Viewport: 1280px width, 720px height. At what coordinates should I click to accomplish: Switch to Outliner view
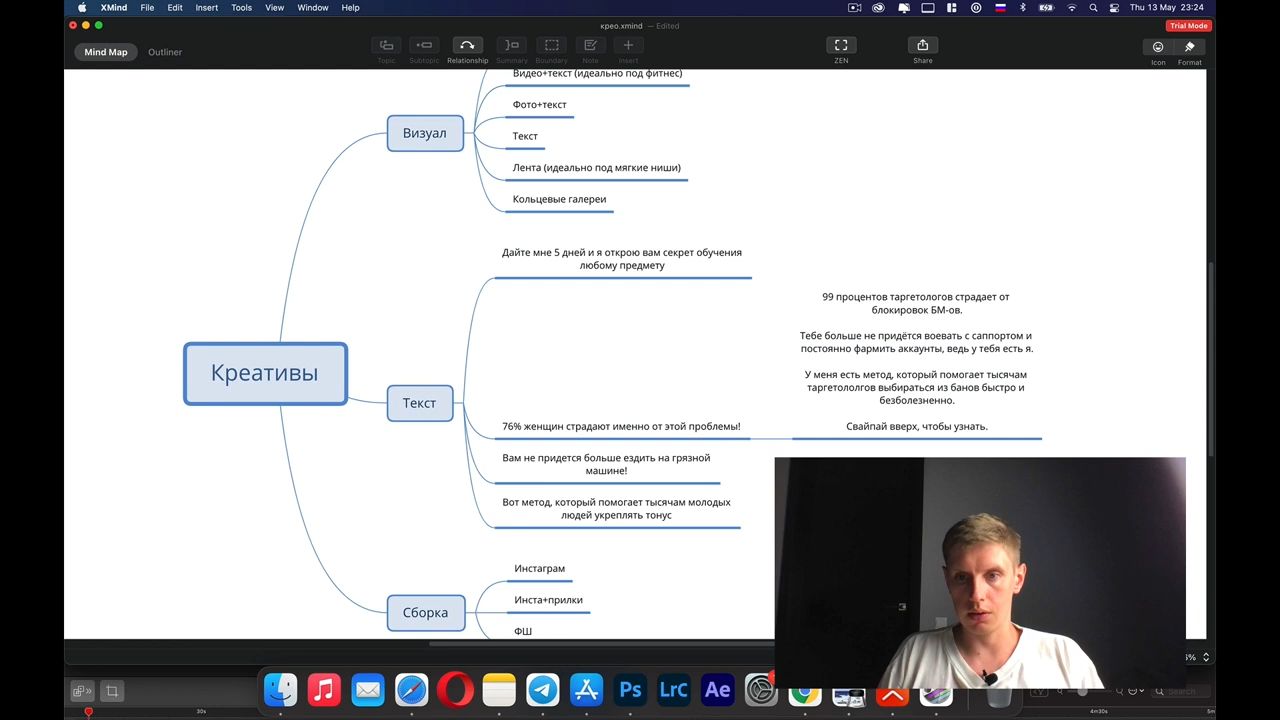click(165, 52)
